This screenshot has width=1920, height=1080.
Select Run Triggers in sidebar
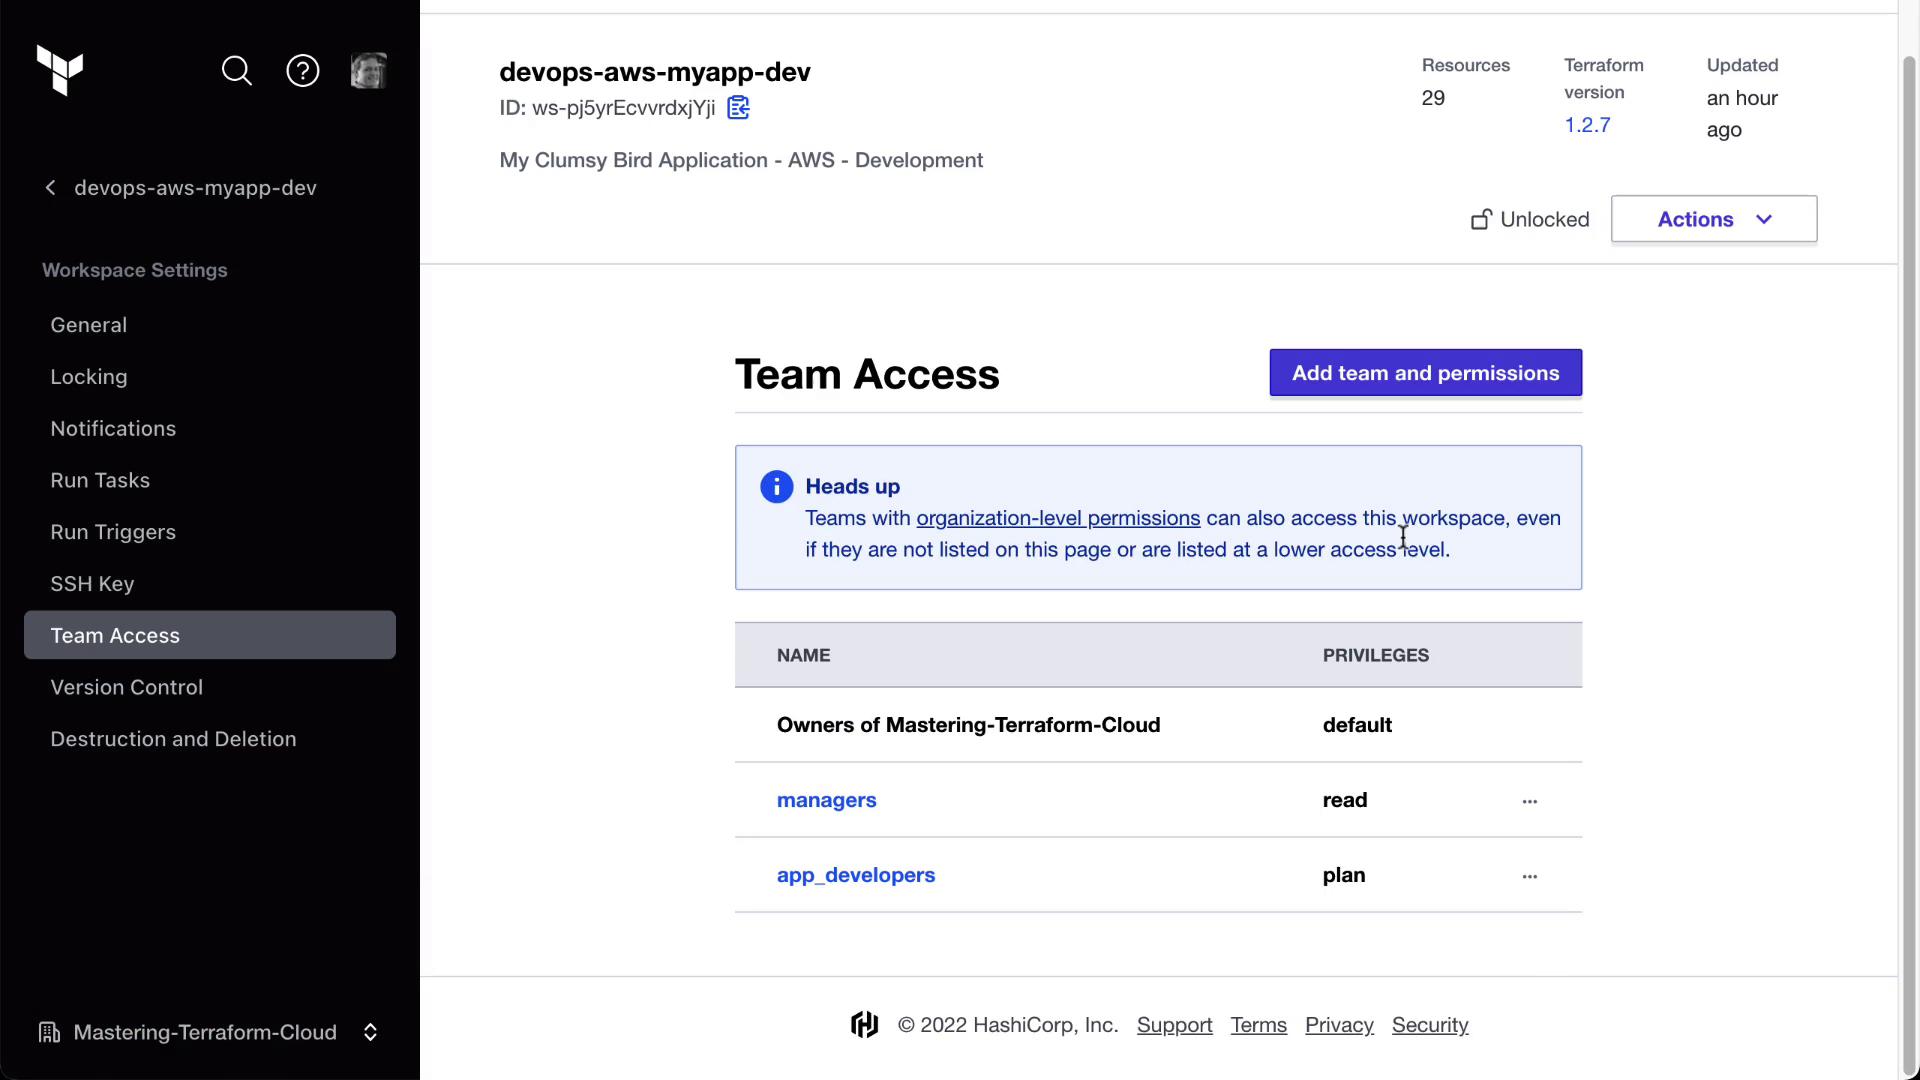(x=113, y=532)
